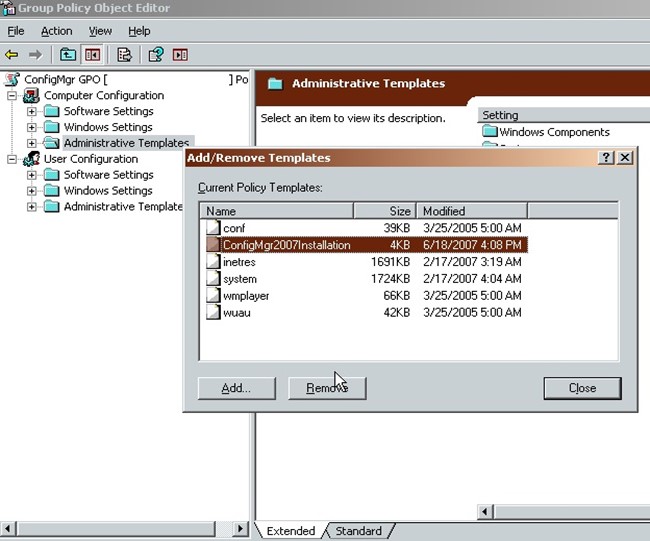Sort templates by the Size column header

384,211
